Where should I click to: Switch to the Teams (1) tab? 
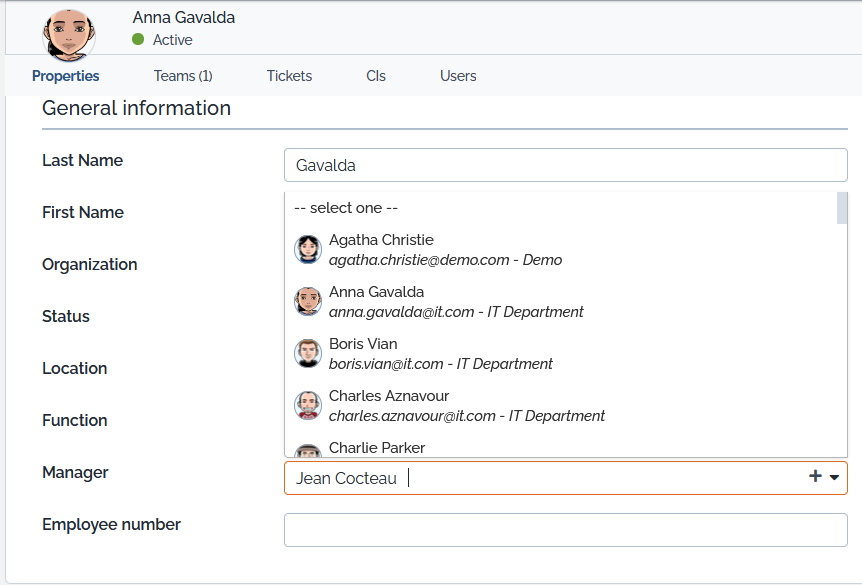[x=183, y=76]
